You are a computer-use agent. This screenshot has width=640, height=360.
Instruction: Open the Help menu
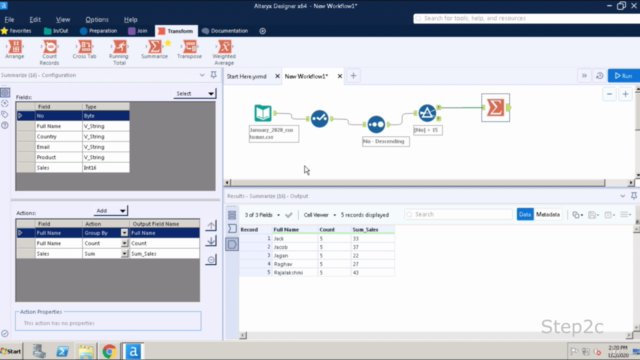[131, 20]
